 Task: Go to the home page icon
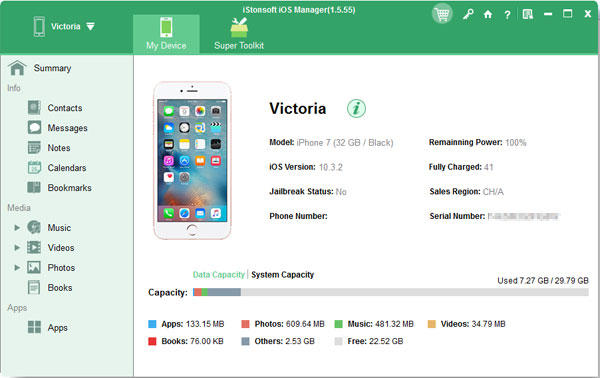click(x=488, y=15)
